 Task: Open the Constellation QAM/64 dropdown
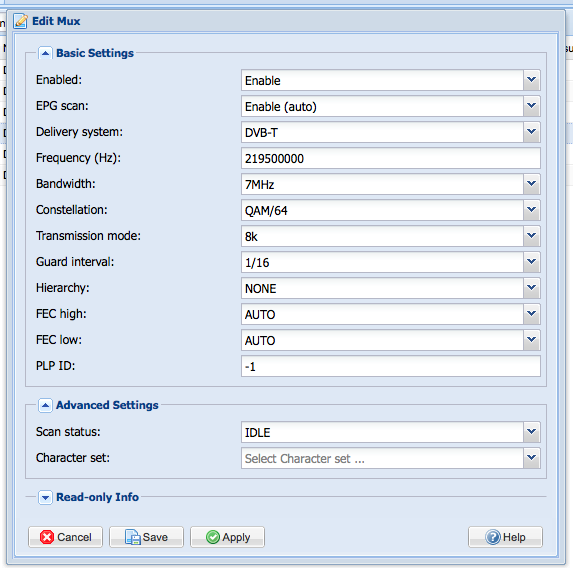pos(532,210)
